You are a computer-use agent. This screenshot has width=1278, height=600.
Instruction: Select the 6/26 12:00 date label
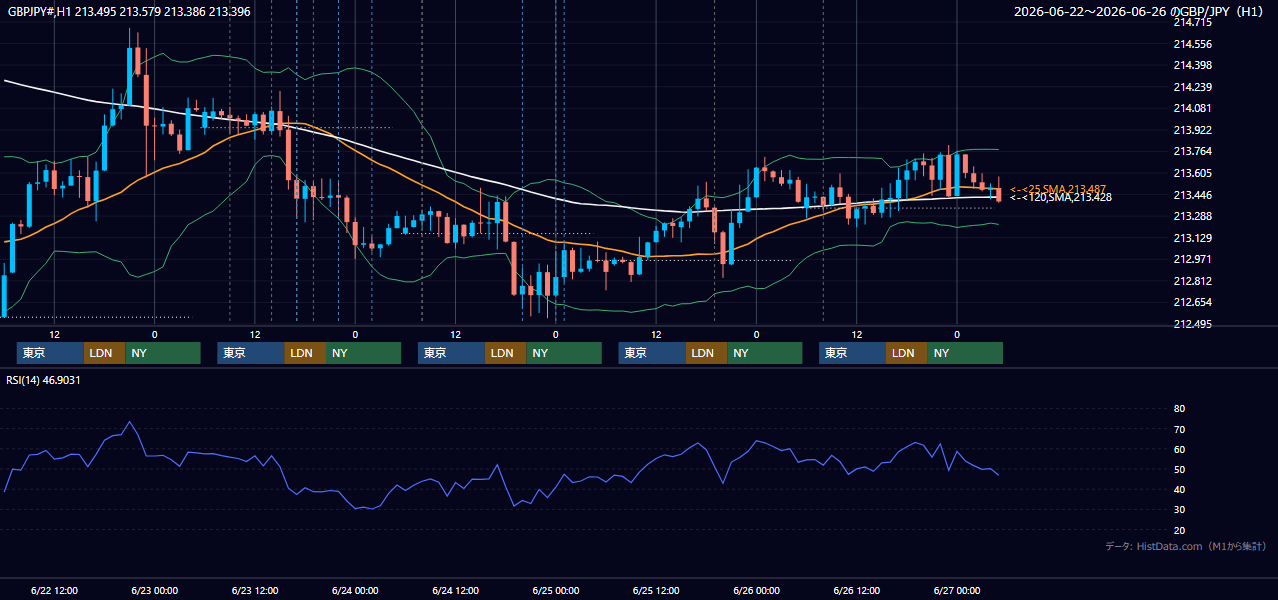click(857, 590)
